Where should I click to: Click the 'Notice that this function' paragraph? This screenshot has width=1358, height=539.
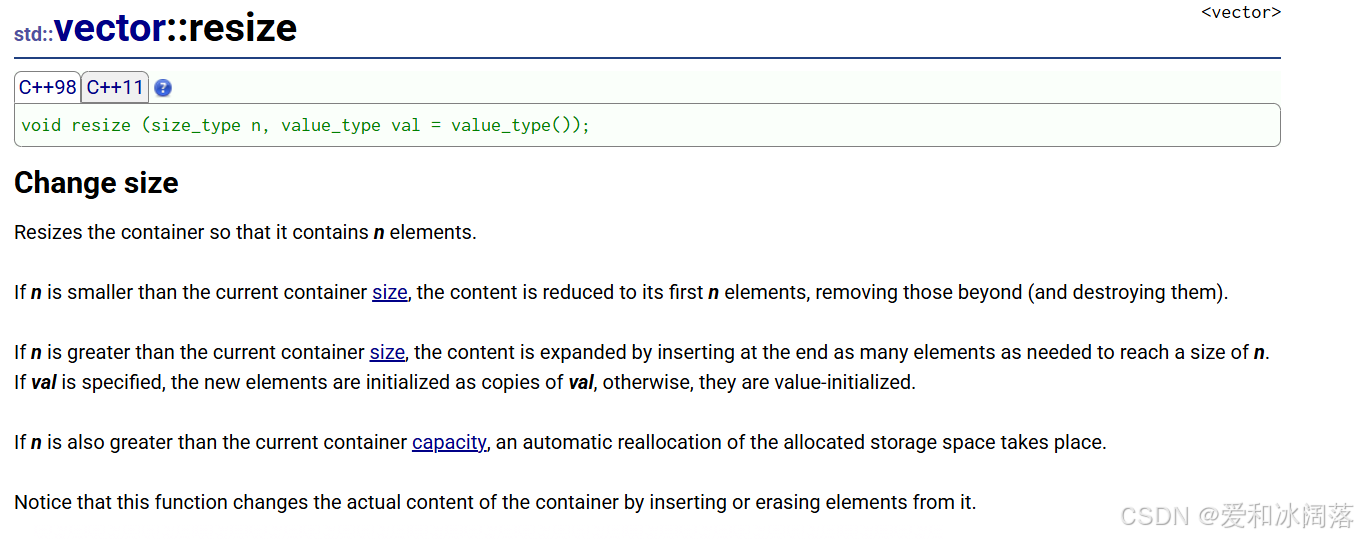495,502
